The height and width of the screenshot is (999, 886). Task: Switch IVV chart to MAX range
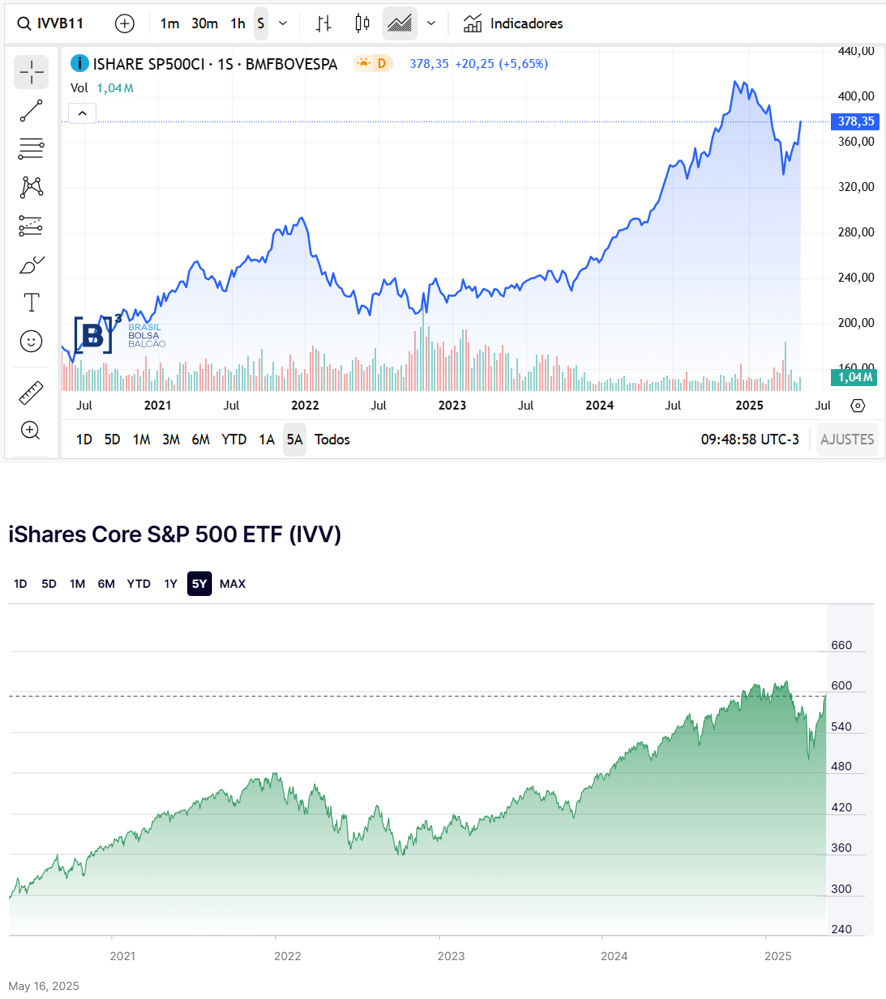pos(232,584)
